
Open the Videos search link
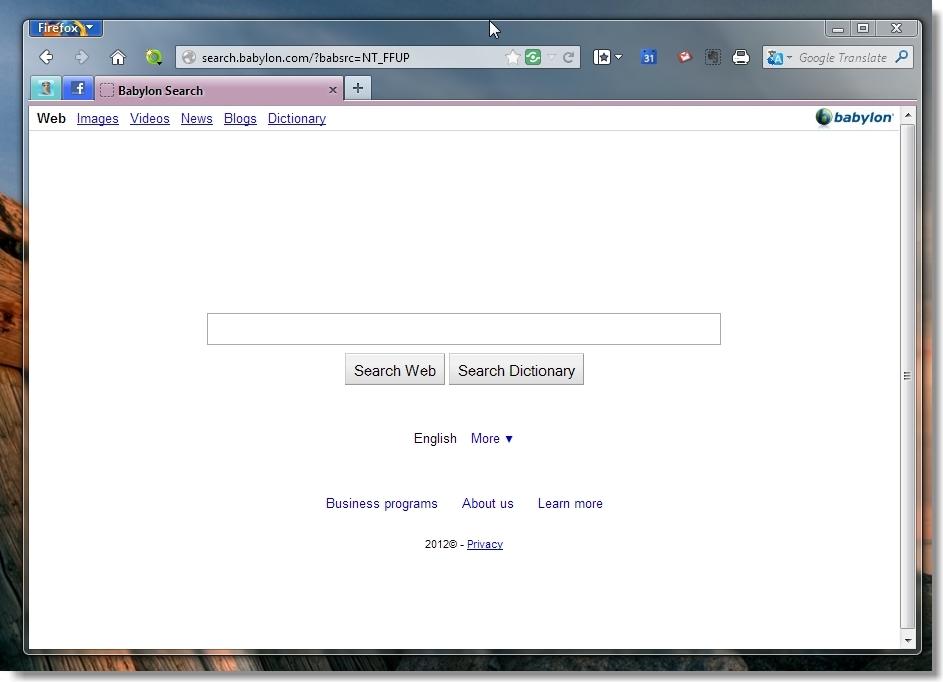[x=150, y=118]
